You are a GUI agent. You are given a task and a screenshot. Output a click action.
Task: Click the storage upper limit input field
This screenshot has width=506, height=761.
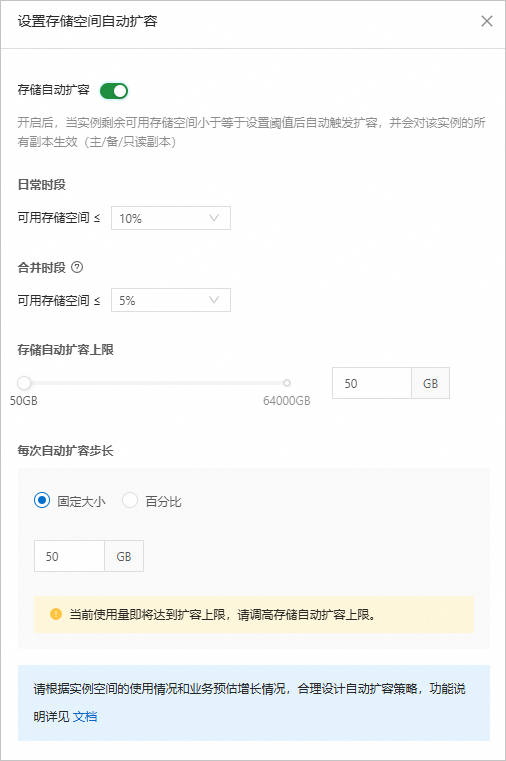coord(372,383)
